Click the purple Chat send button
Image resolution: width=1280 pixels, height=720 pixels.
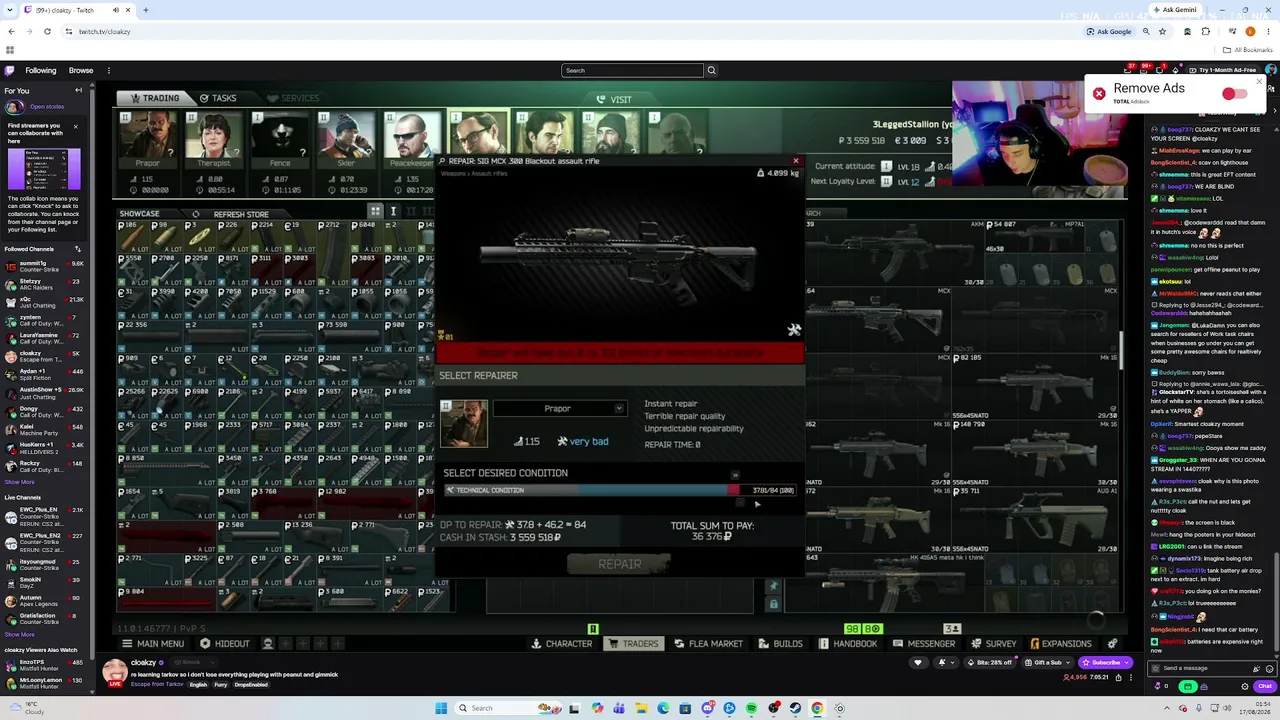(1265, 686)
